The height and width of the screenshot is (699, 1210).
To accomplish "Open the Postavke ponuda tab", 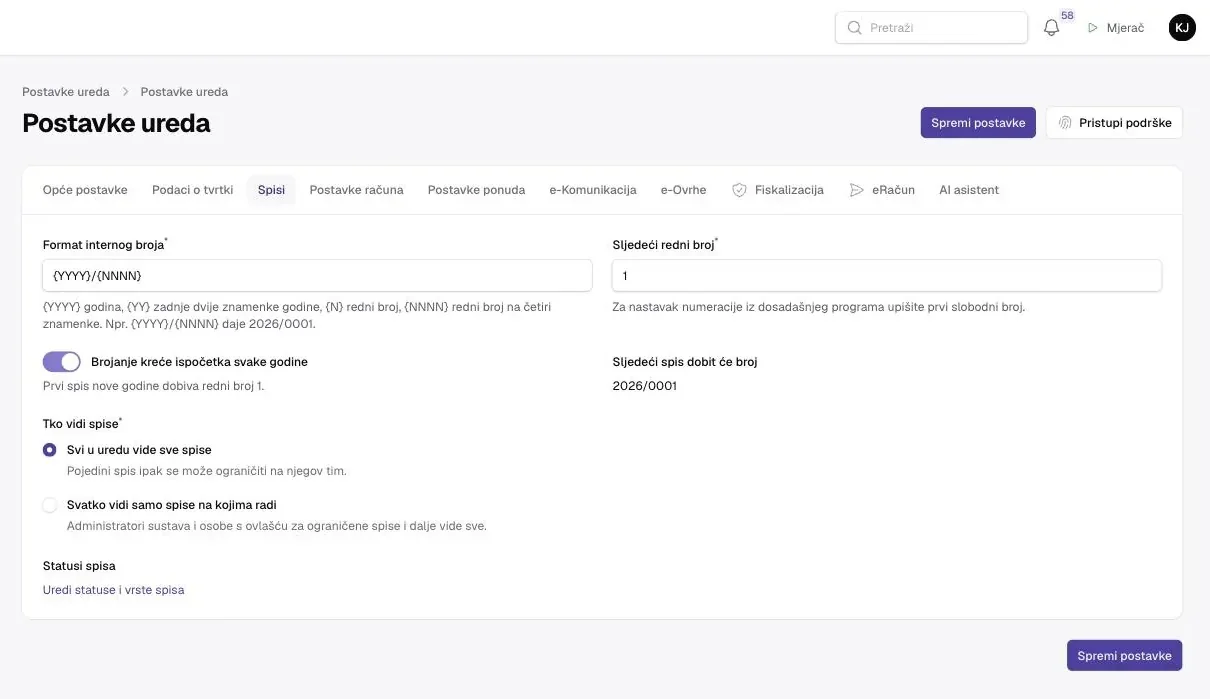I will click(x=476, y=190).
